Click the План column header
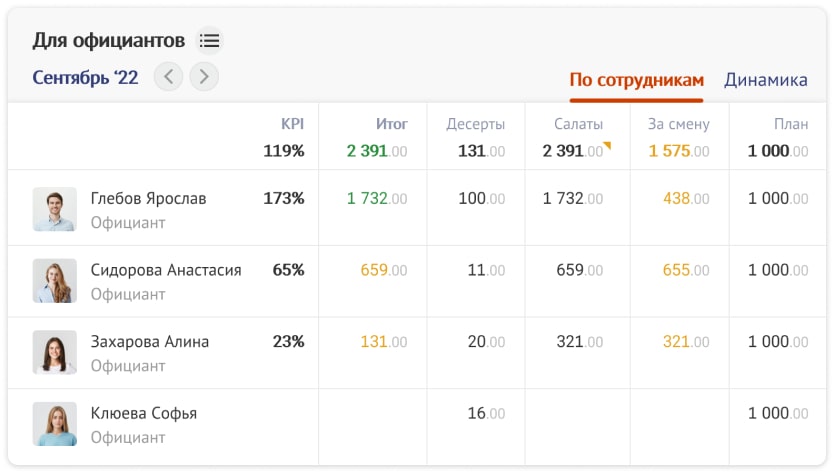 click(x=791, y=125)
